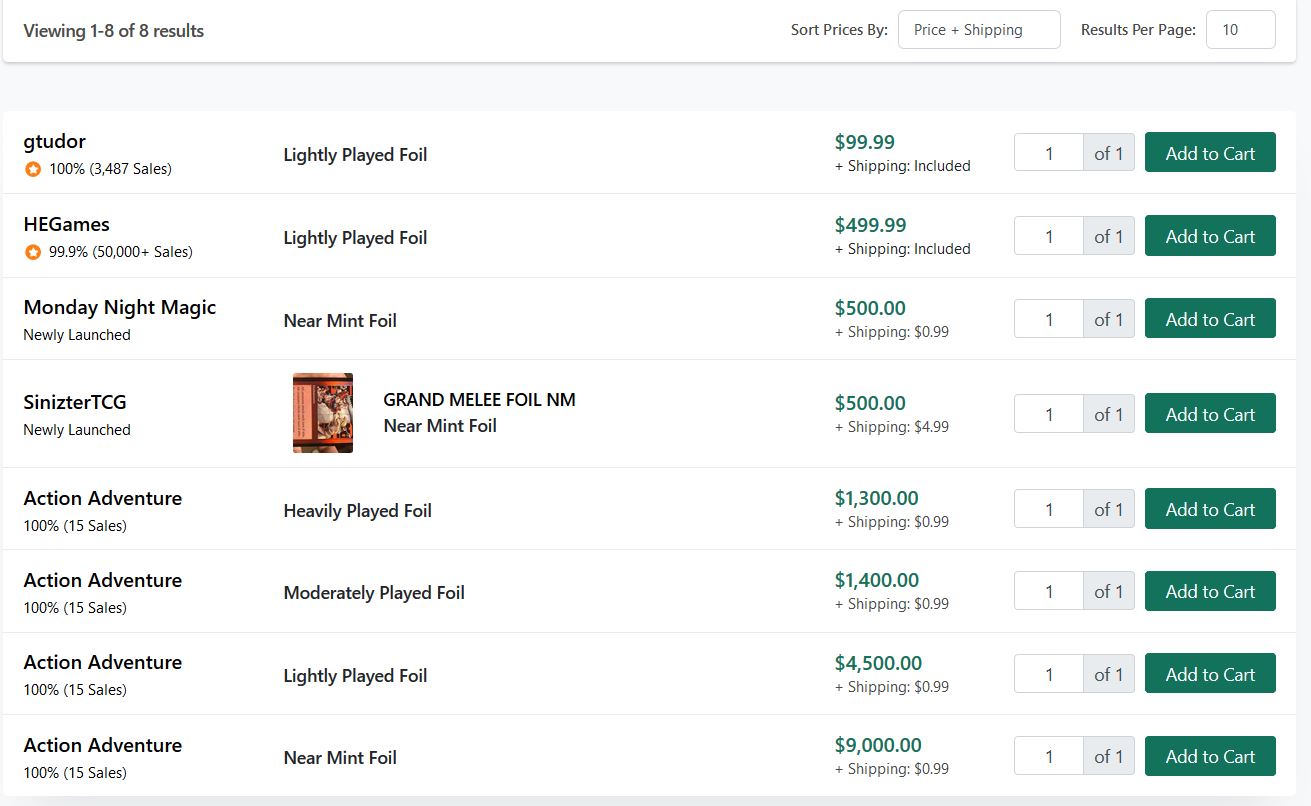Add $1,400.00 Moderately Played Foil to cart

tap(1209, 591)
